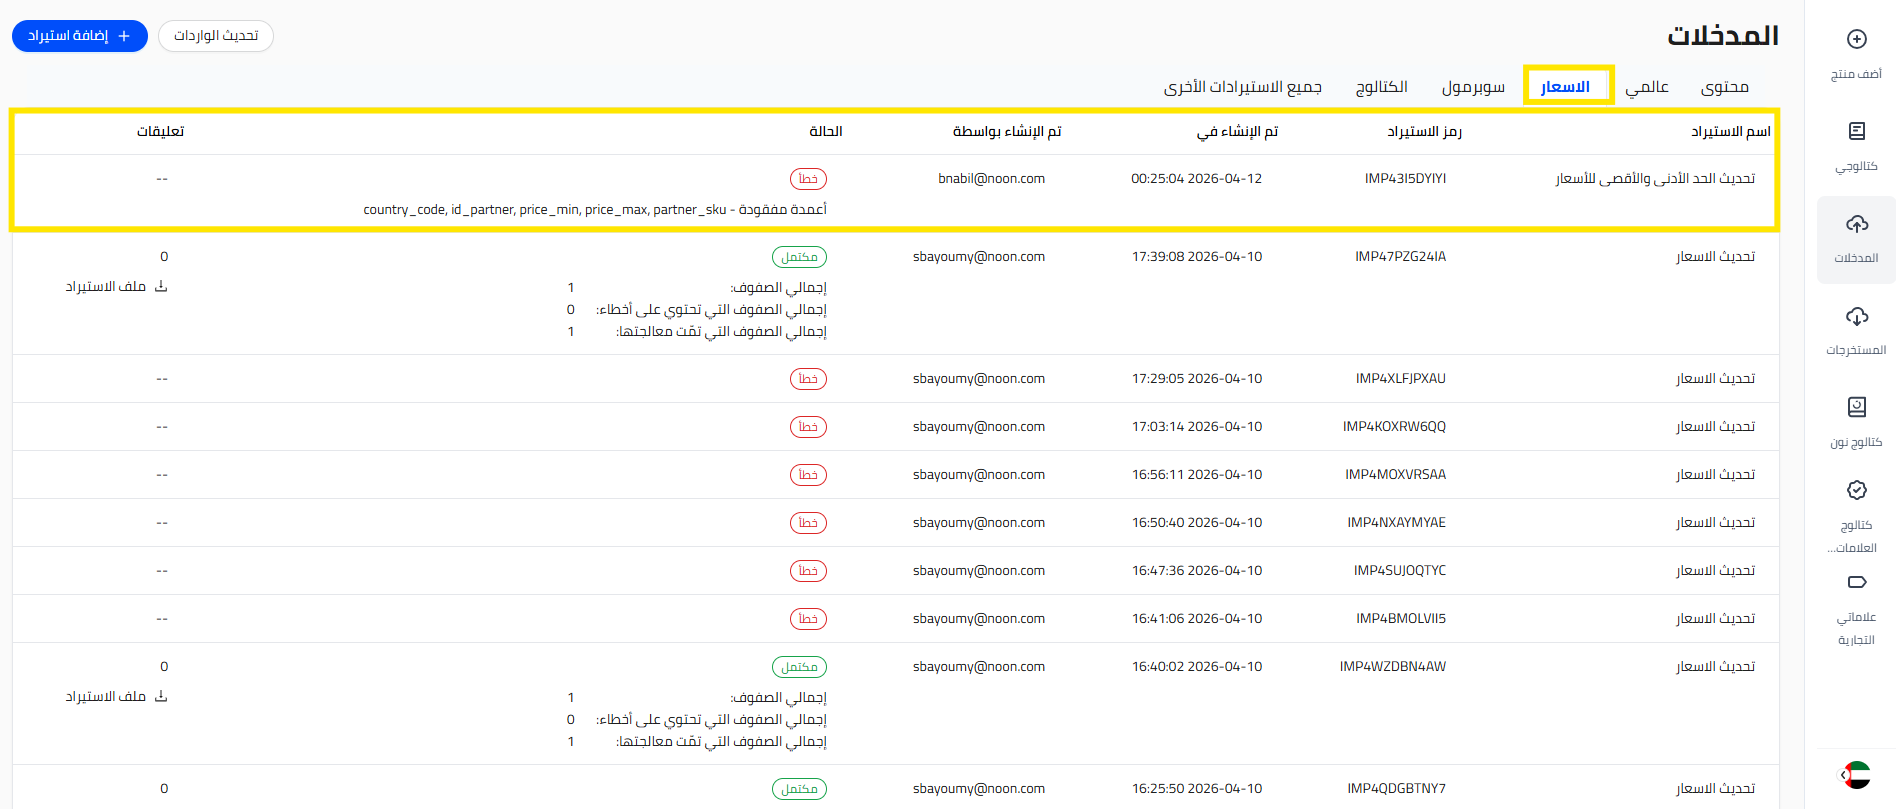Switch to the عالمي global tab

[x=1646, y=87]
